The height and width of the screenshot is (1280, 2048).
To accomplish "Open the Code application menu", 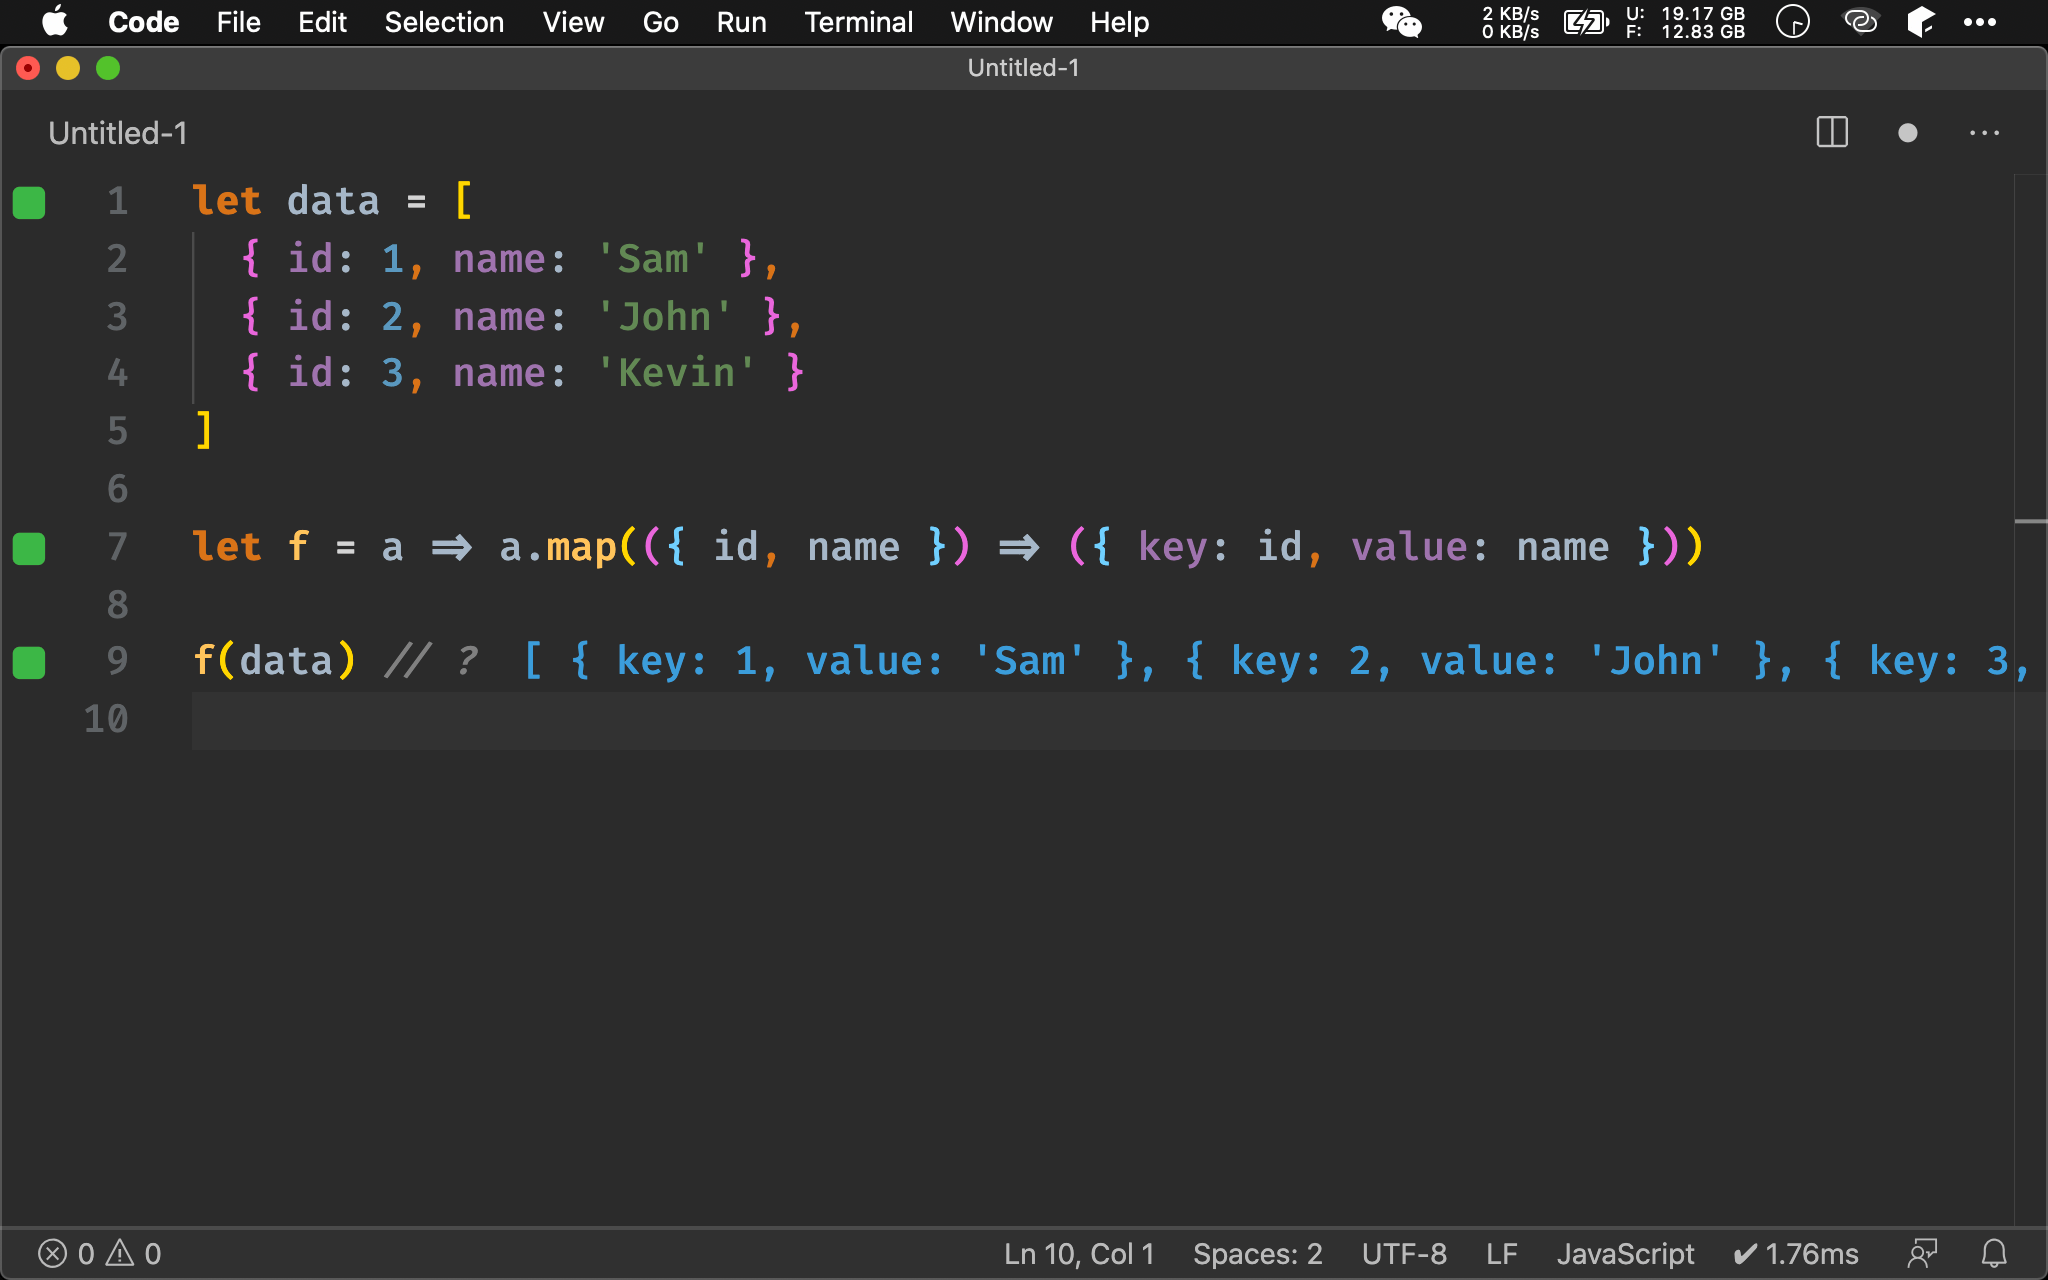I will tap(143, 22).
